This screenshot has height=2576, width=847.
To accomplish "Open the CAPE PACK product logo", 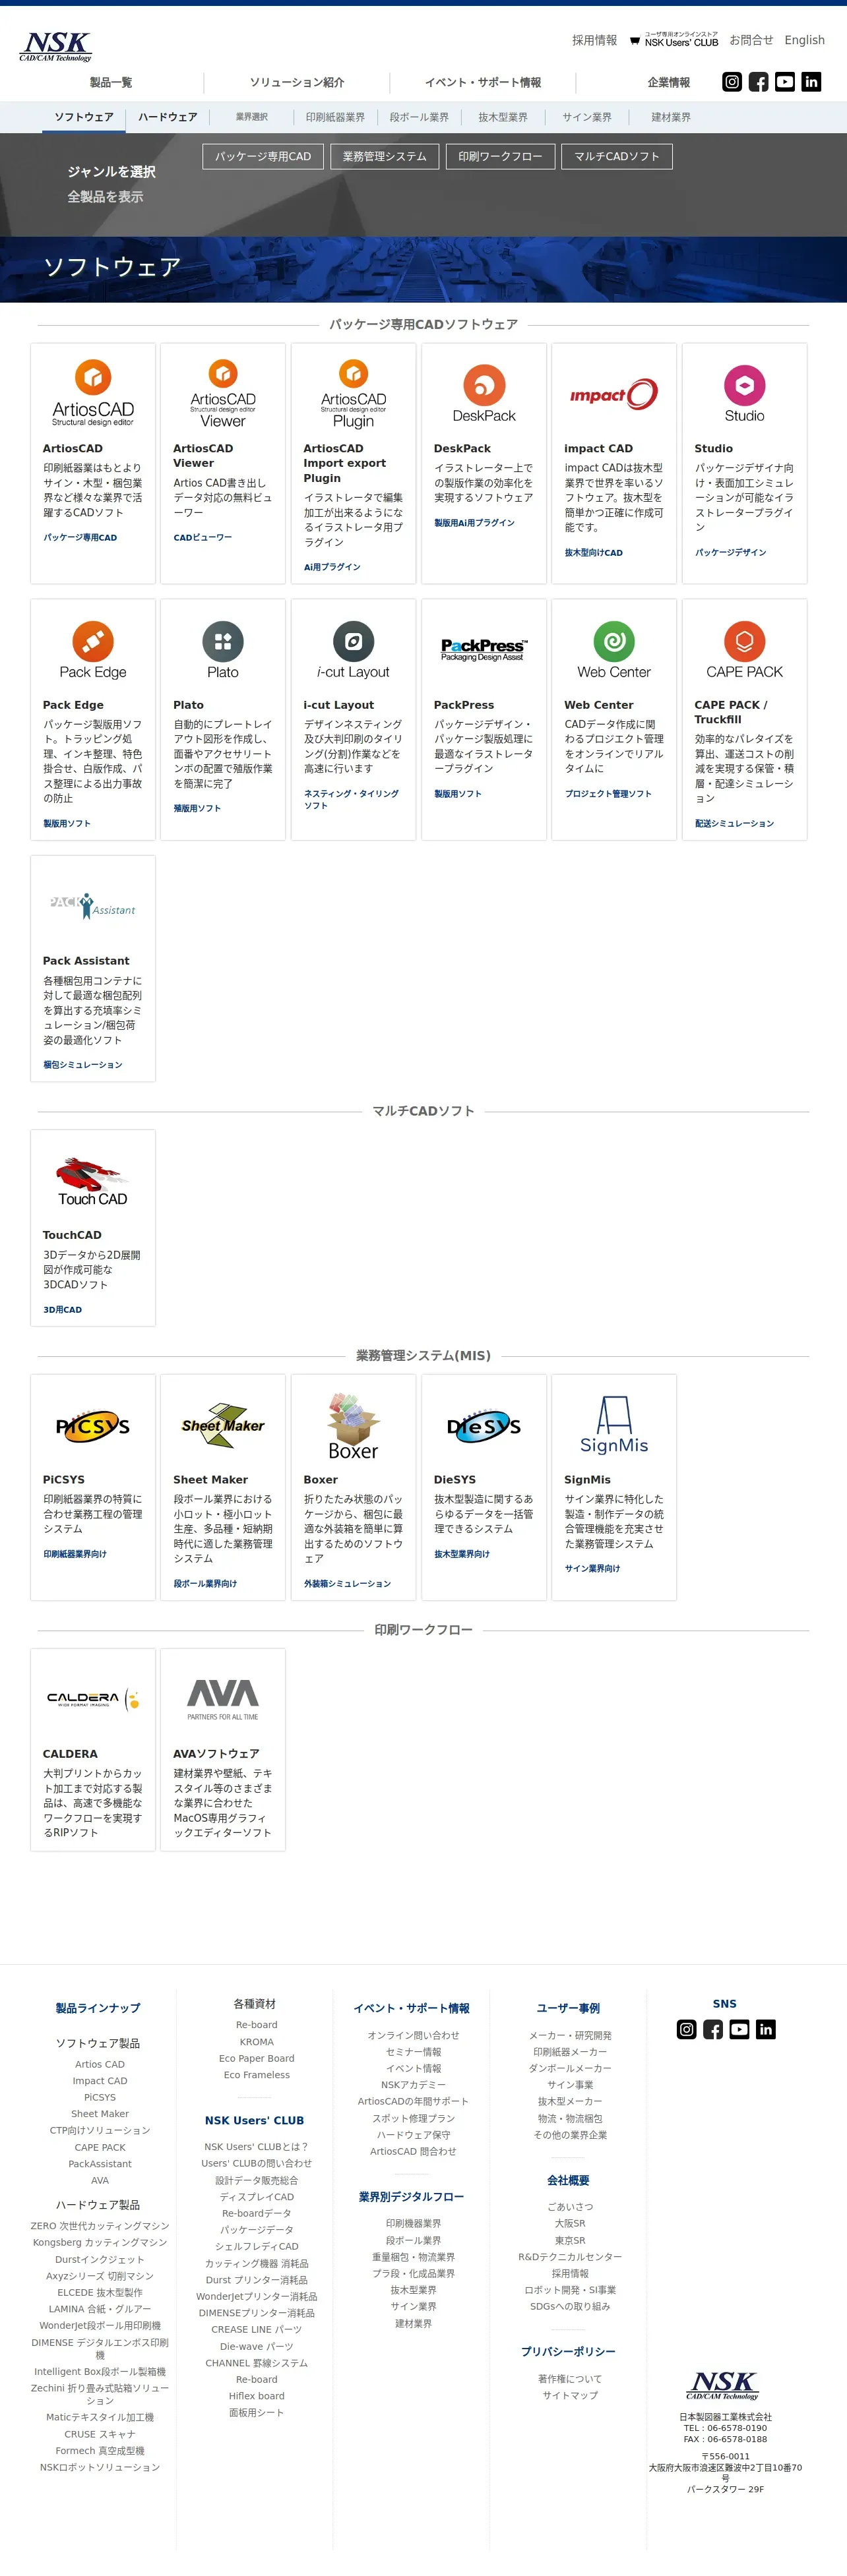I will click(x=744, y=650).
